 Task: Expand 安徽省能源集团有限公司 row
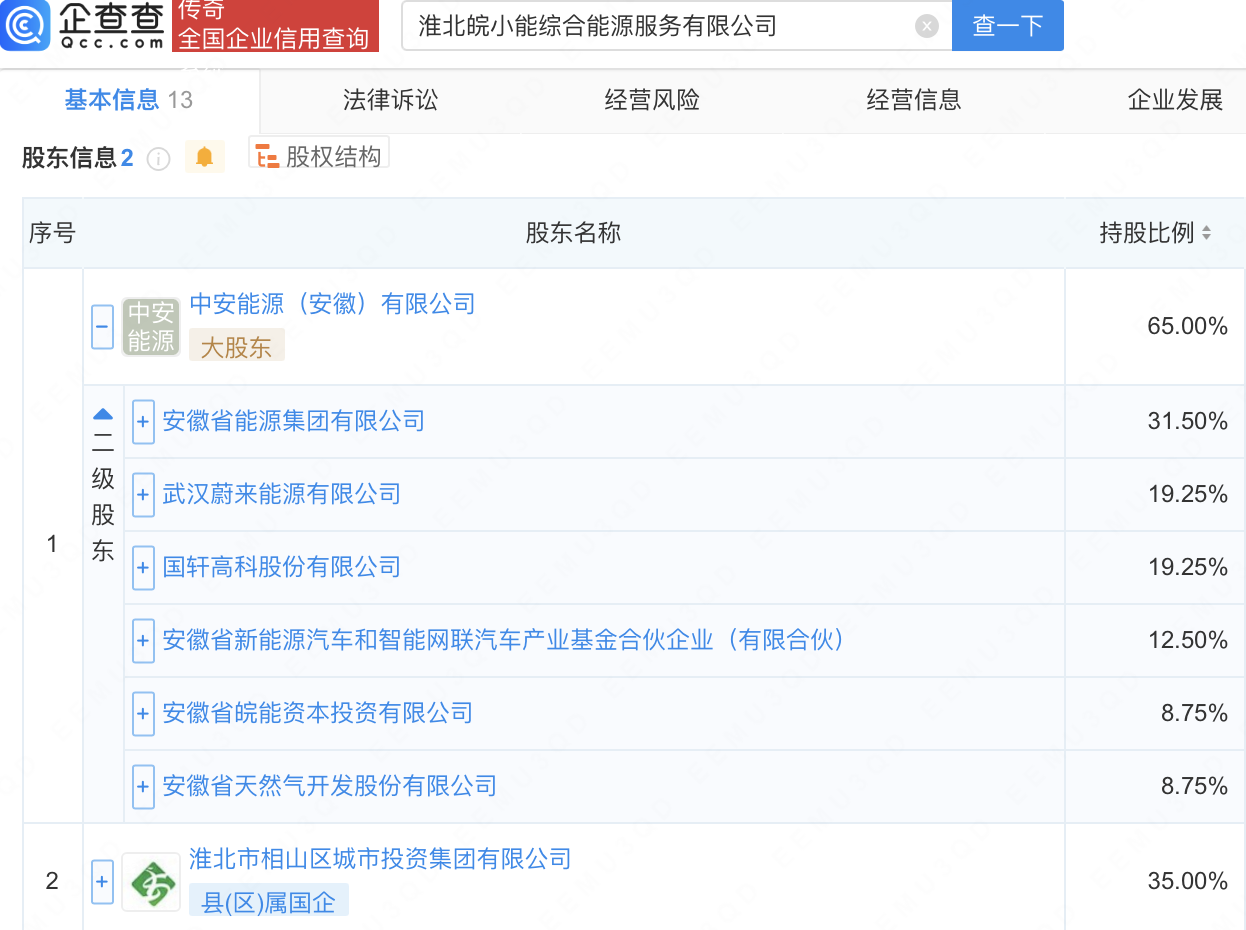tap(143, 421)
